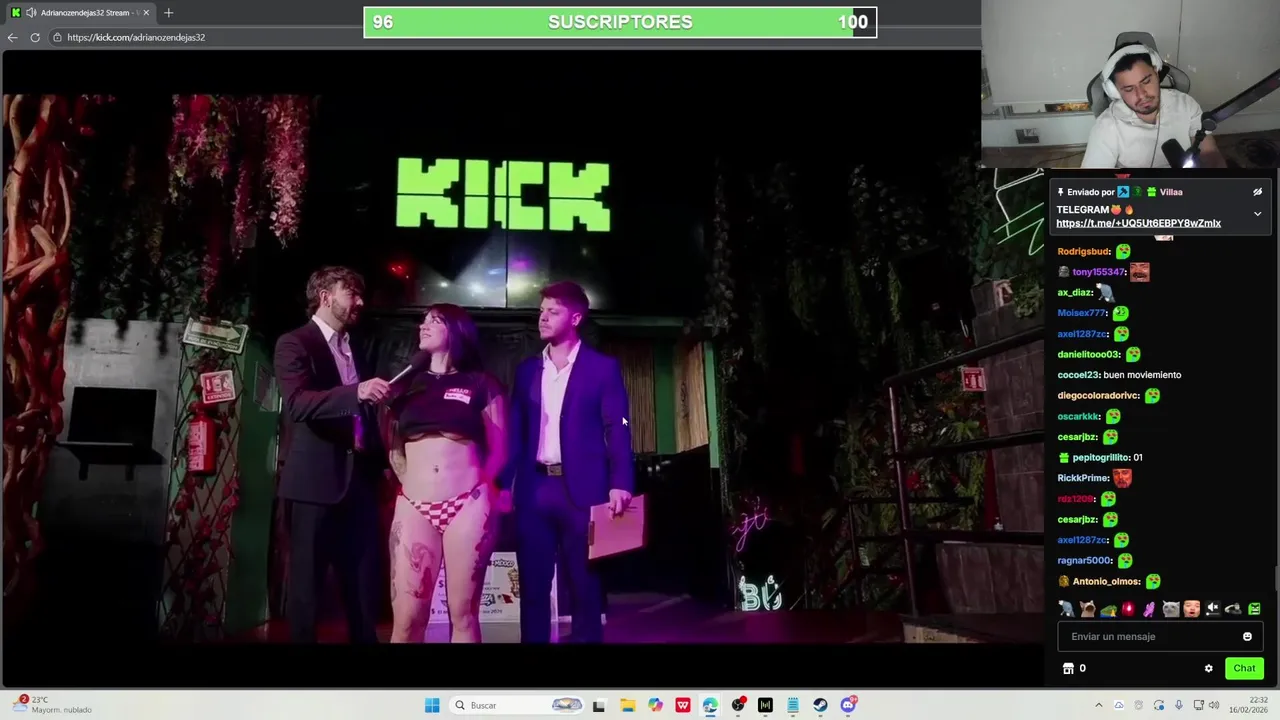
Task: Reload the Kick page
Action: pos(35,37)
